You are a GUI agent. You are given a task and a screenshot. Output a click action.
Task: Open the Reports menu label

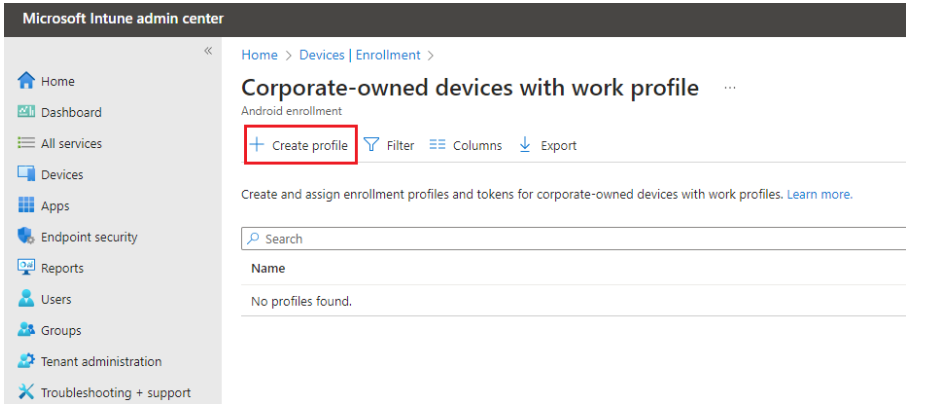click(x=62, y=268)
